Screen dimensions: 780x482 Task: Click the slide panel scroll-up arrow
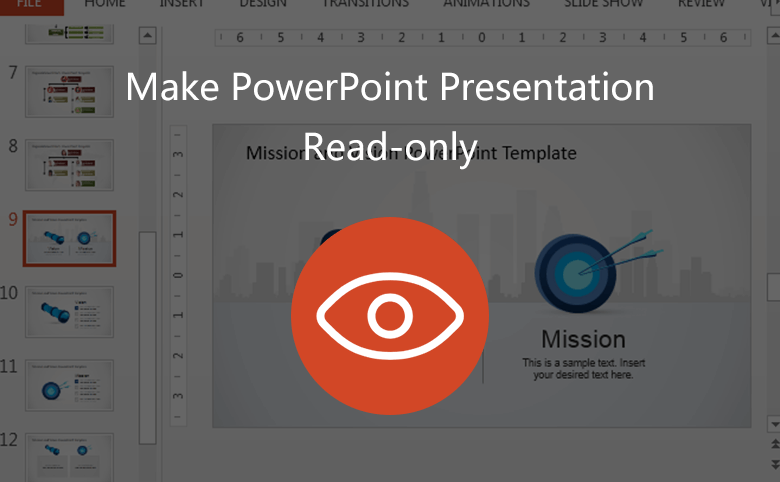[x=147, y=36]
